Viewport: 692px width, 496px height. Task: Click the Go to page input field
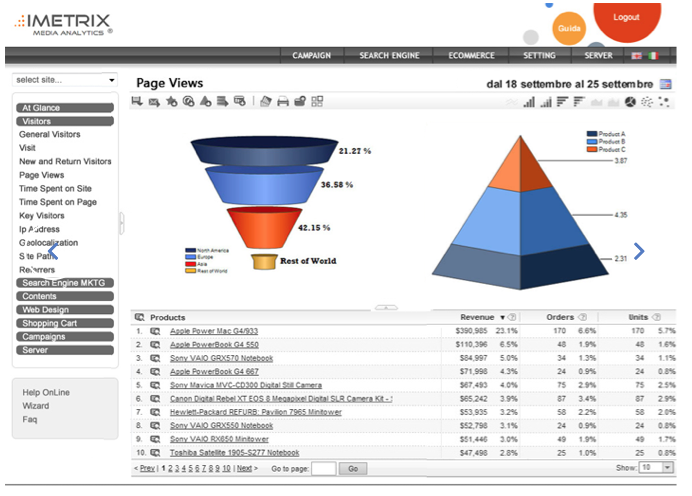click(323, 468)
